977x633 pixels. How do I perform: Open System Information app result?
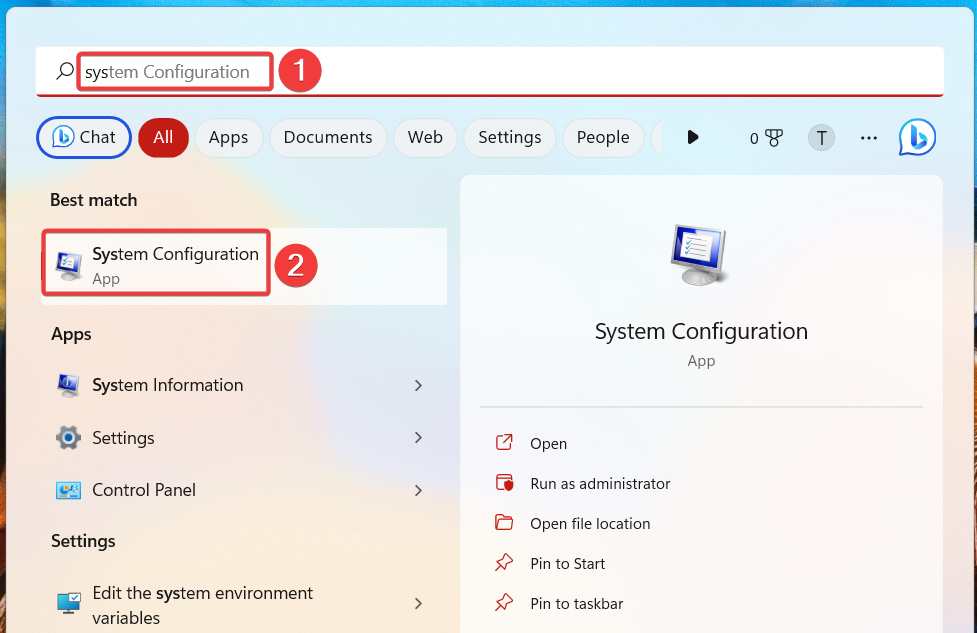pyautogui.click(x=244, y=385)
